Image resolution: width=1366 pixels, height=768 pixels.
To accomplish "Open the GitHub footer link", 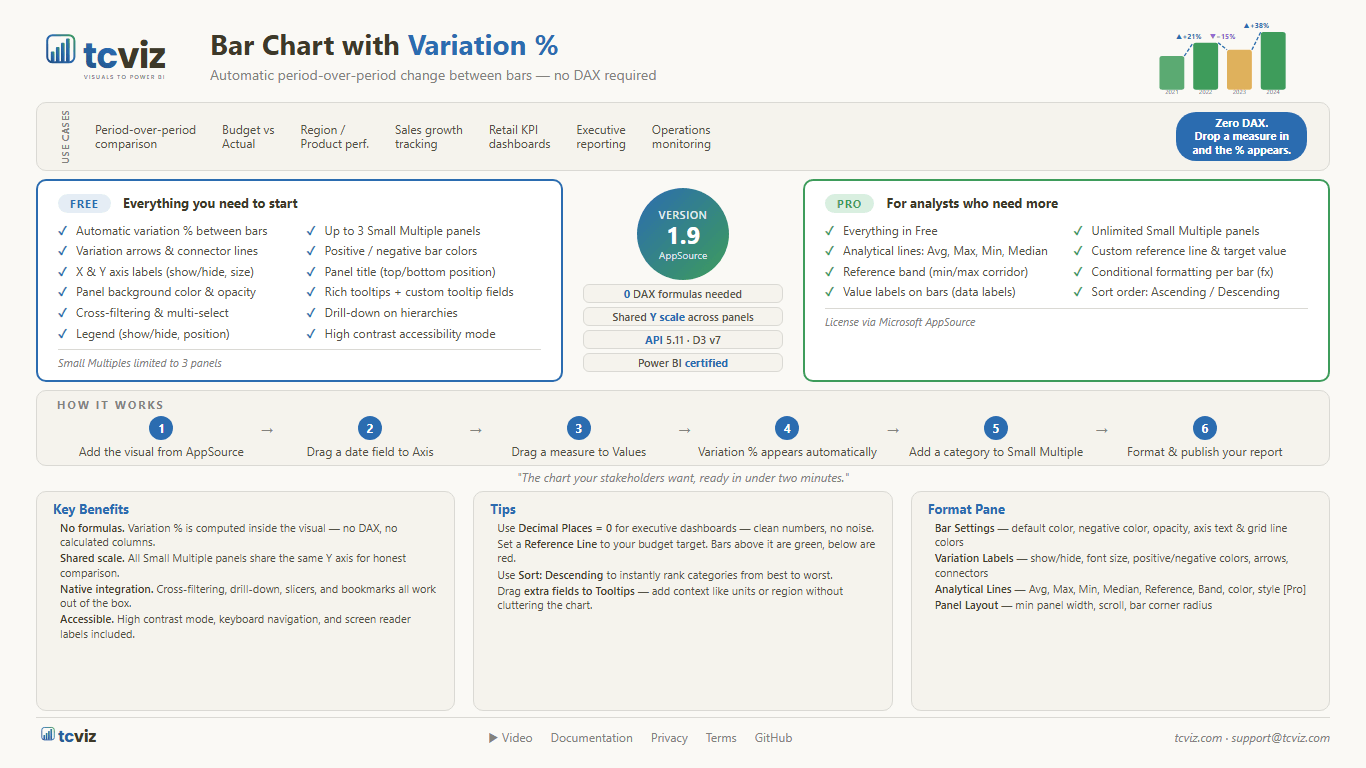I will [773, 738].
